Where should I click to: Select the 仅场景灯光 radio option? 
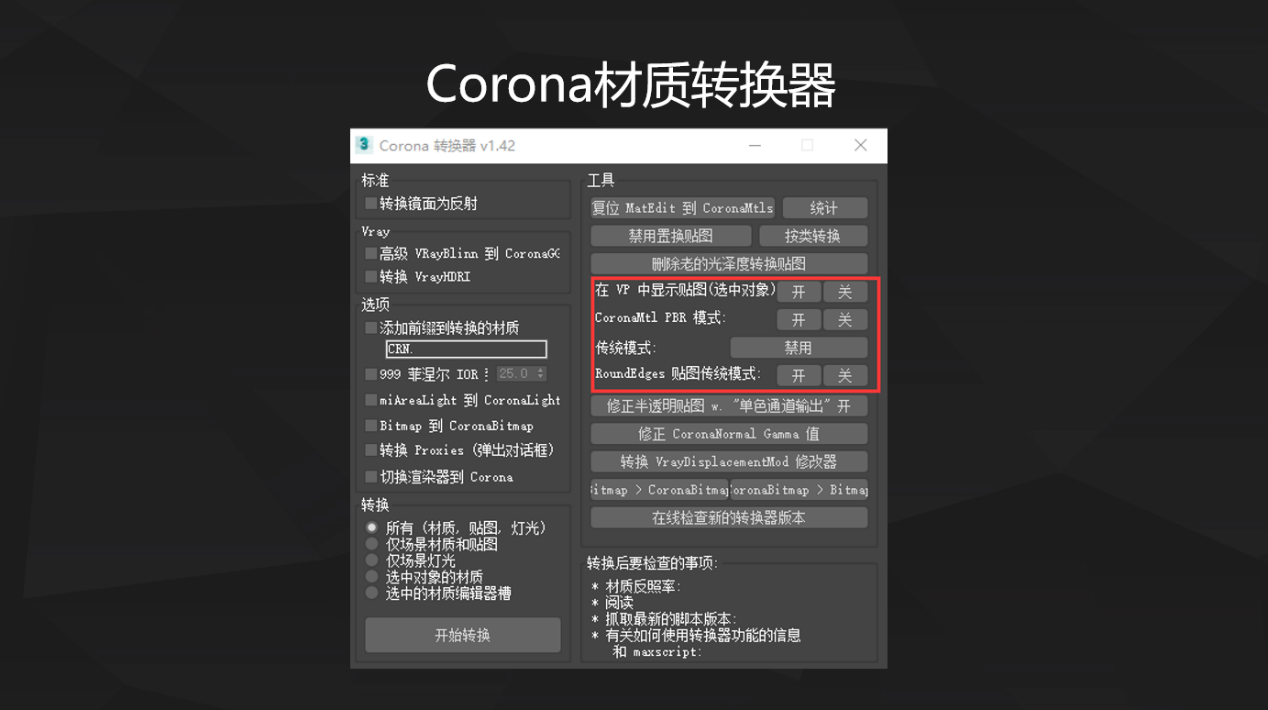[372, 560]
